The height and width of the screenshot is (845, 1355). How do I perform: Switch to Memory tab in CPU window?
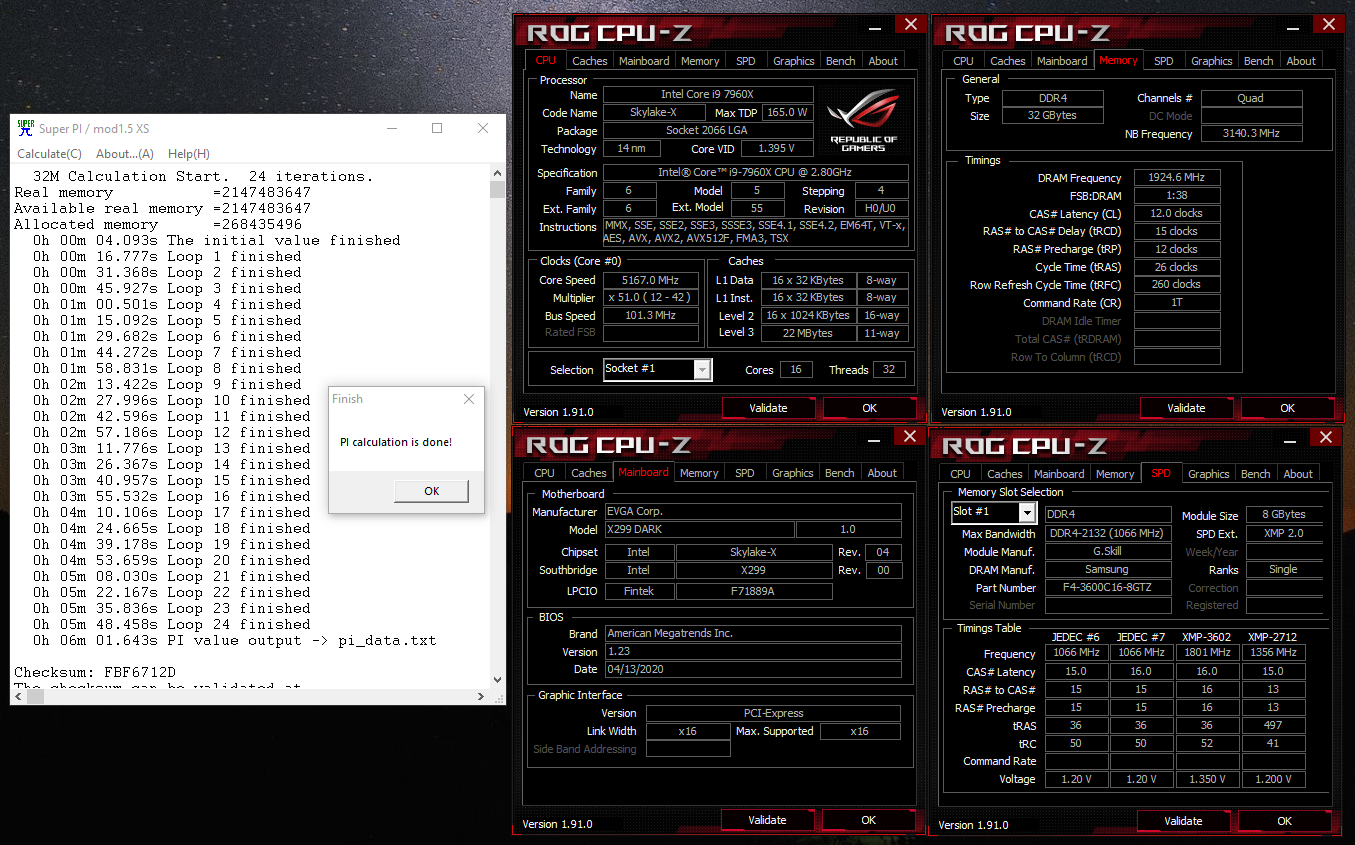point(700,61)
